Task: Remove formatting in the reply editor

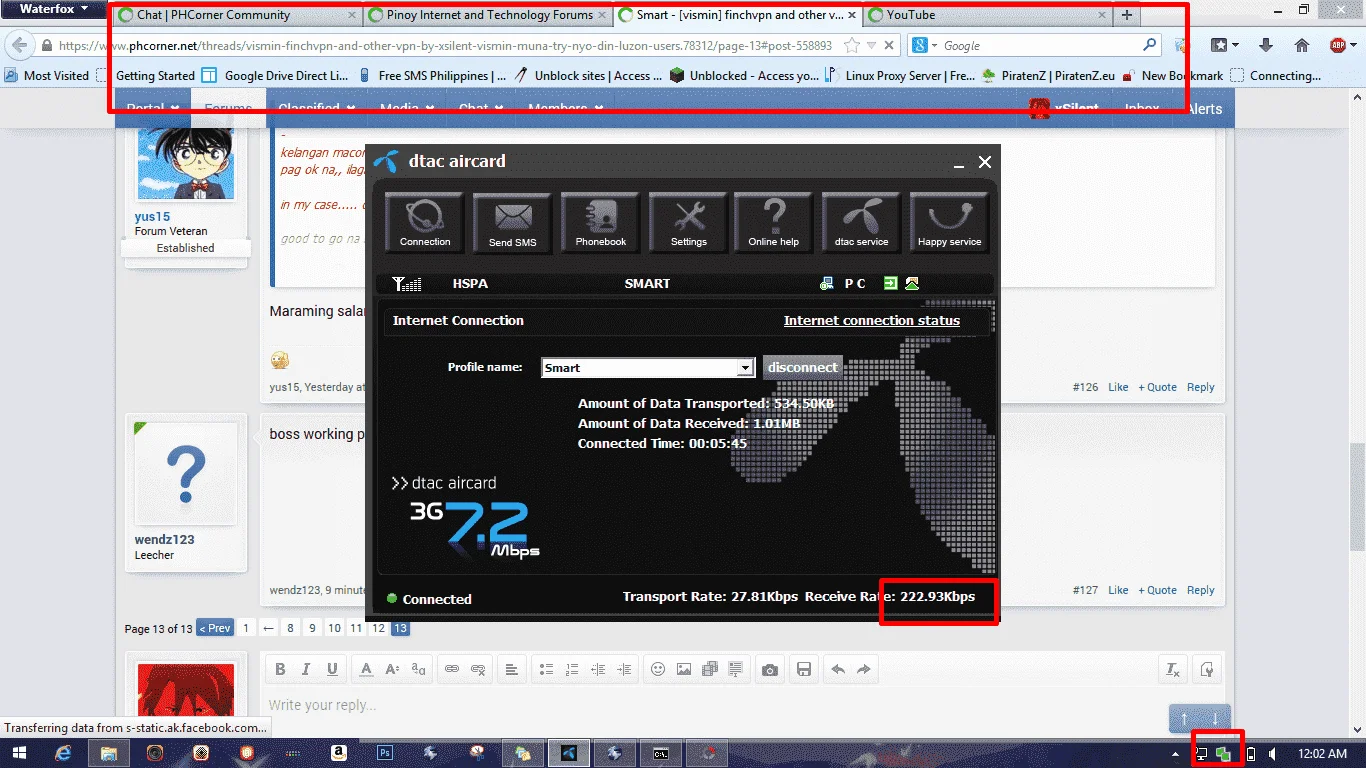Action: coord(1172,670)
